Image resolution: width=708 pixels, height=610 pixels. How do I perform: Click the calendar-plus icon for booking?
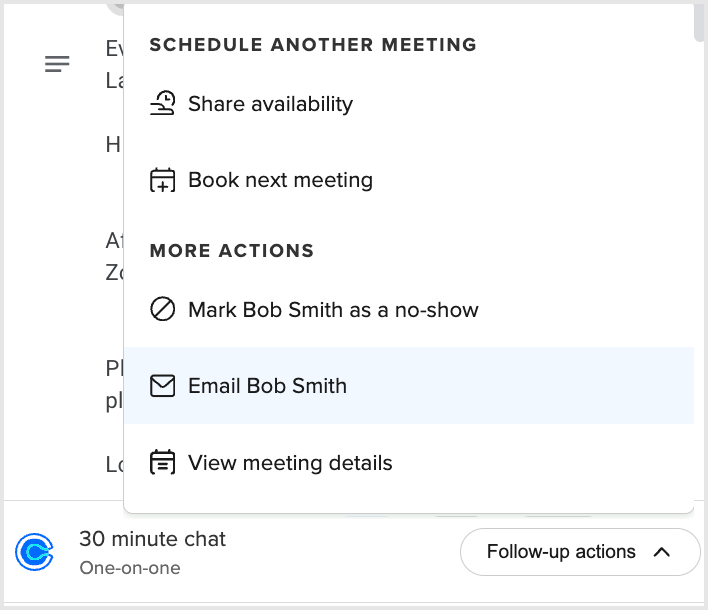(x=162, y=181)
